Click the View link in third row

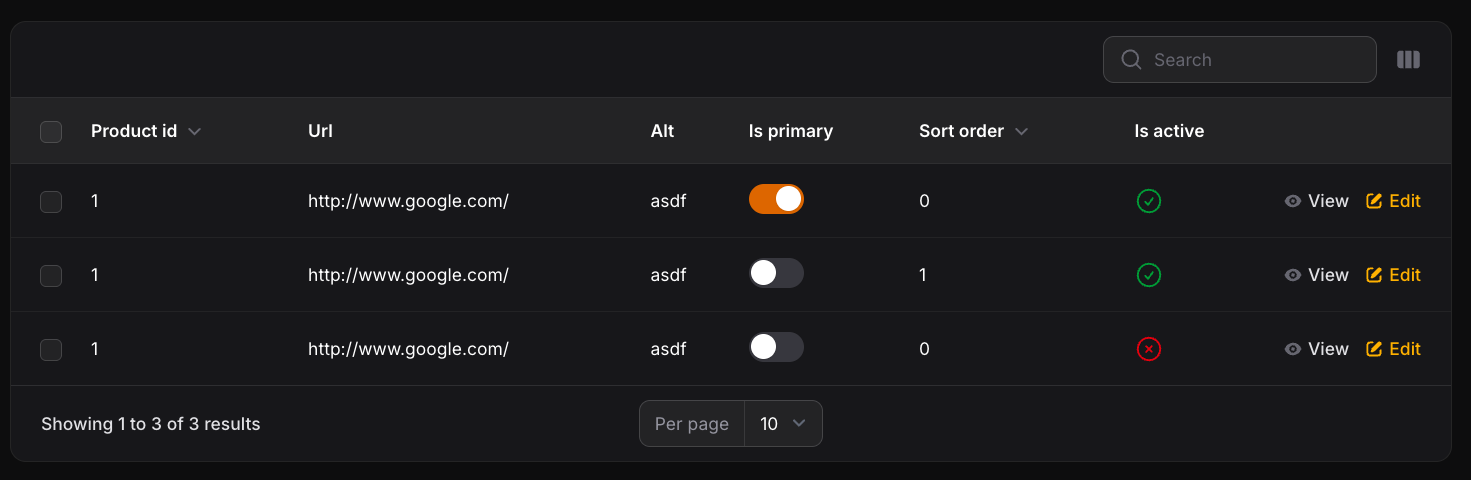tap(1317, 349)
